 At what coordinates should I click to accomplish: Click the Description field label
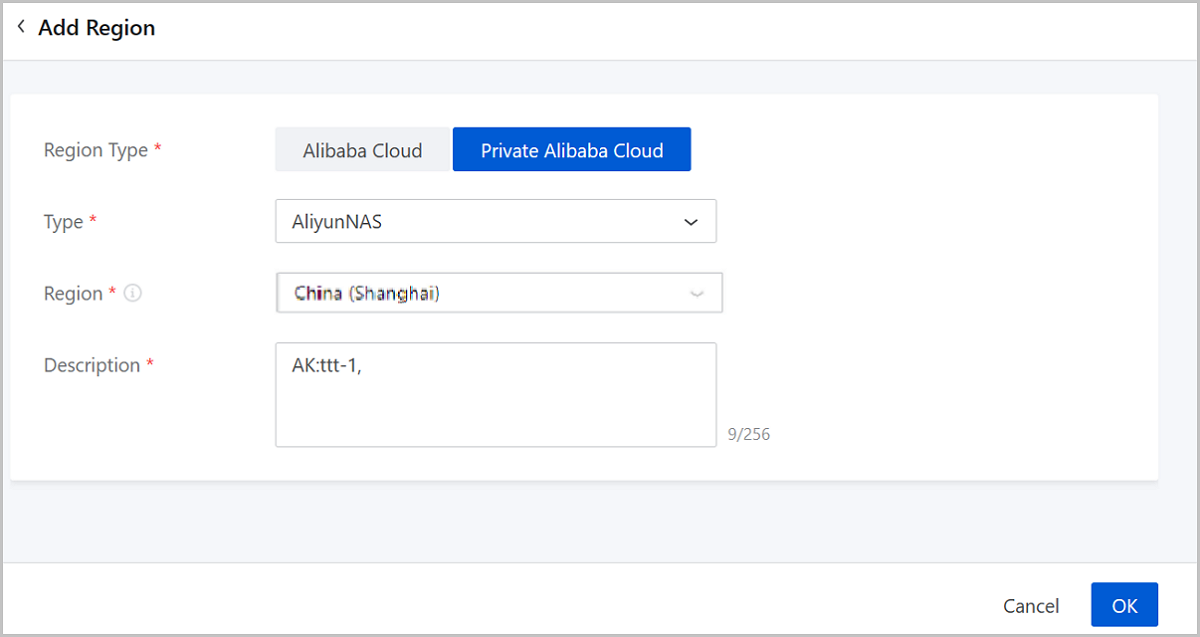point(92,365)
